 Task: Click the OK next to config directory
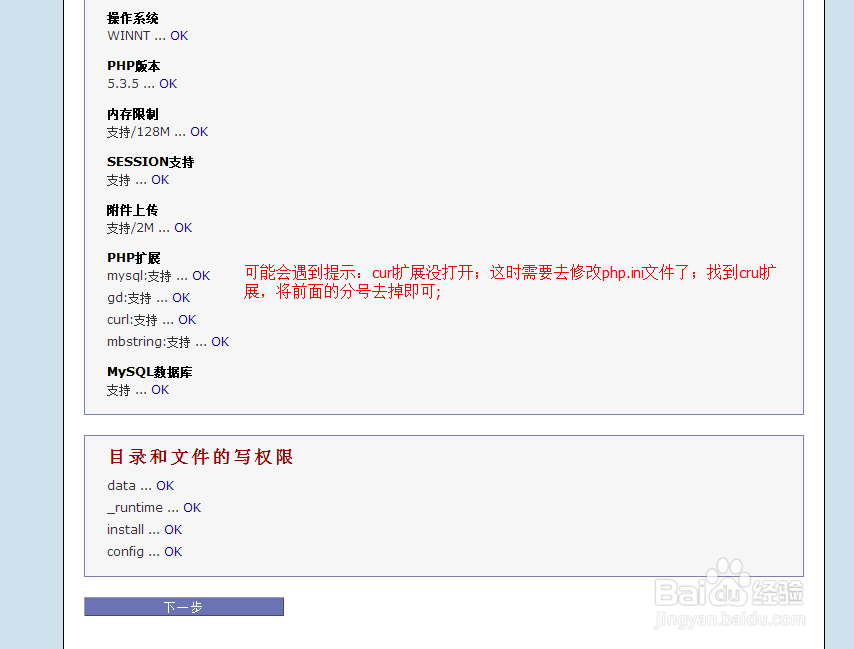click(171, 551)
